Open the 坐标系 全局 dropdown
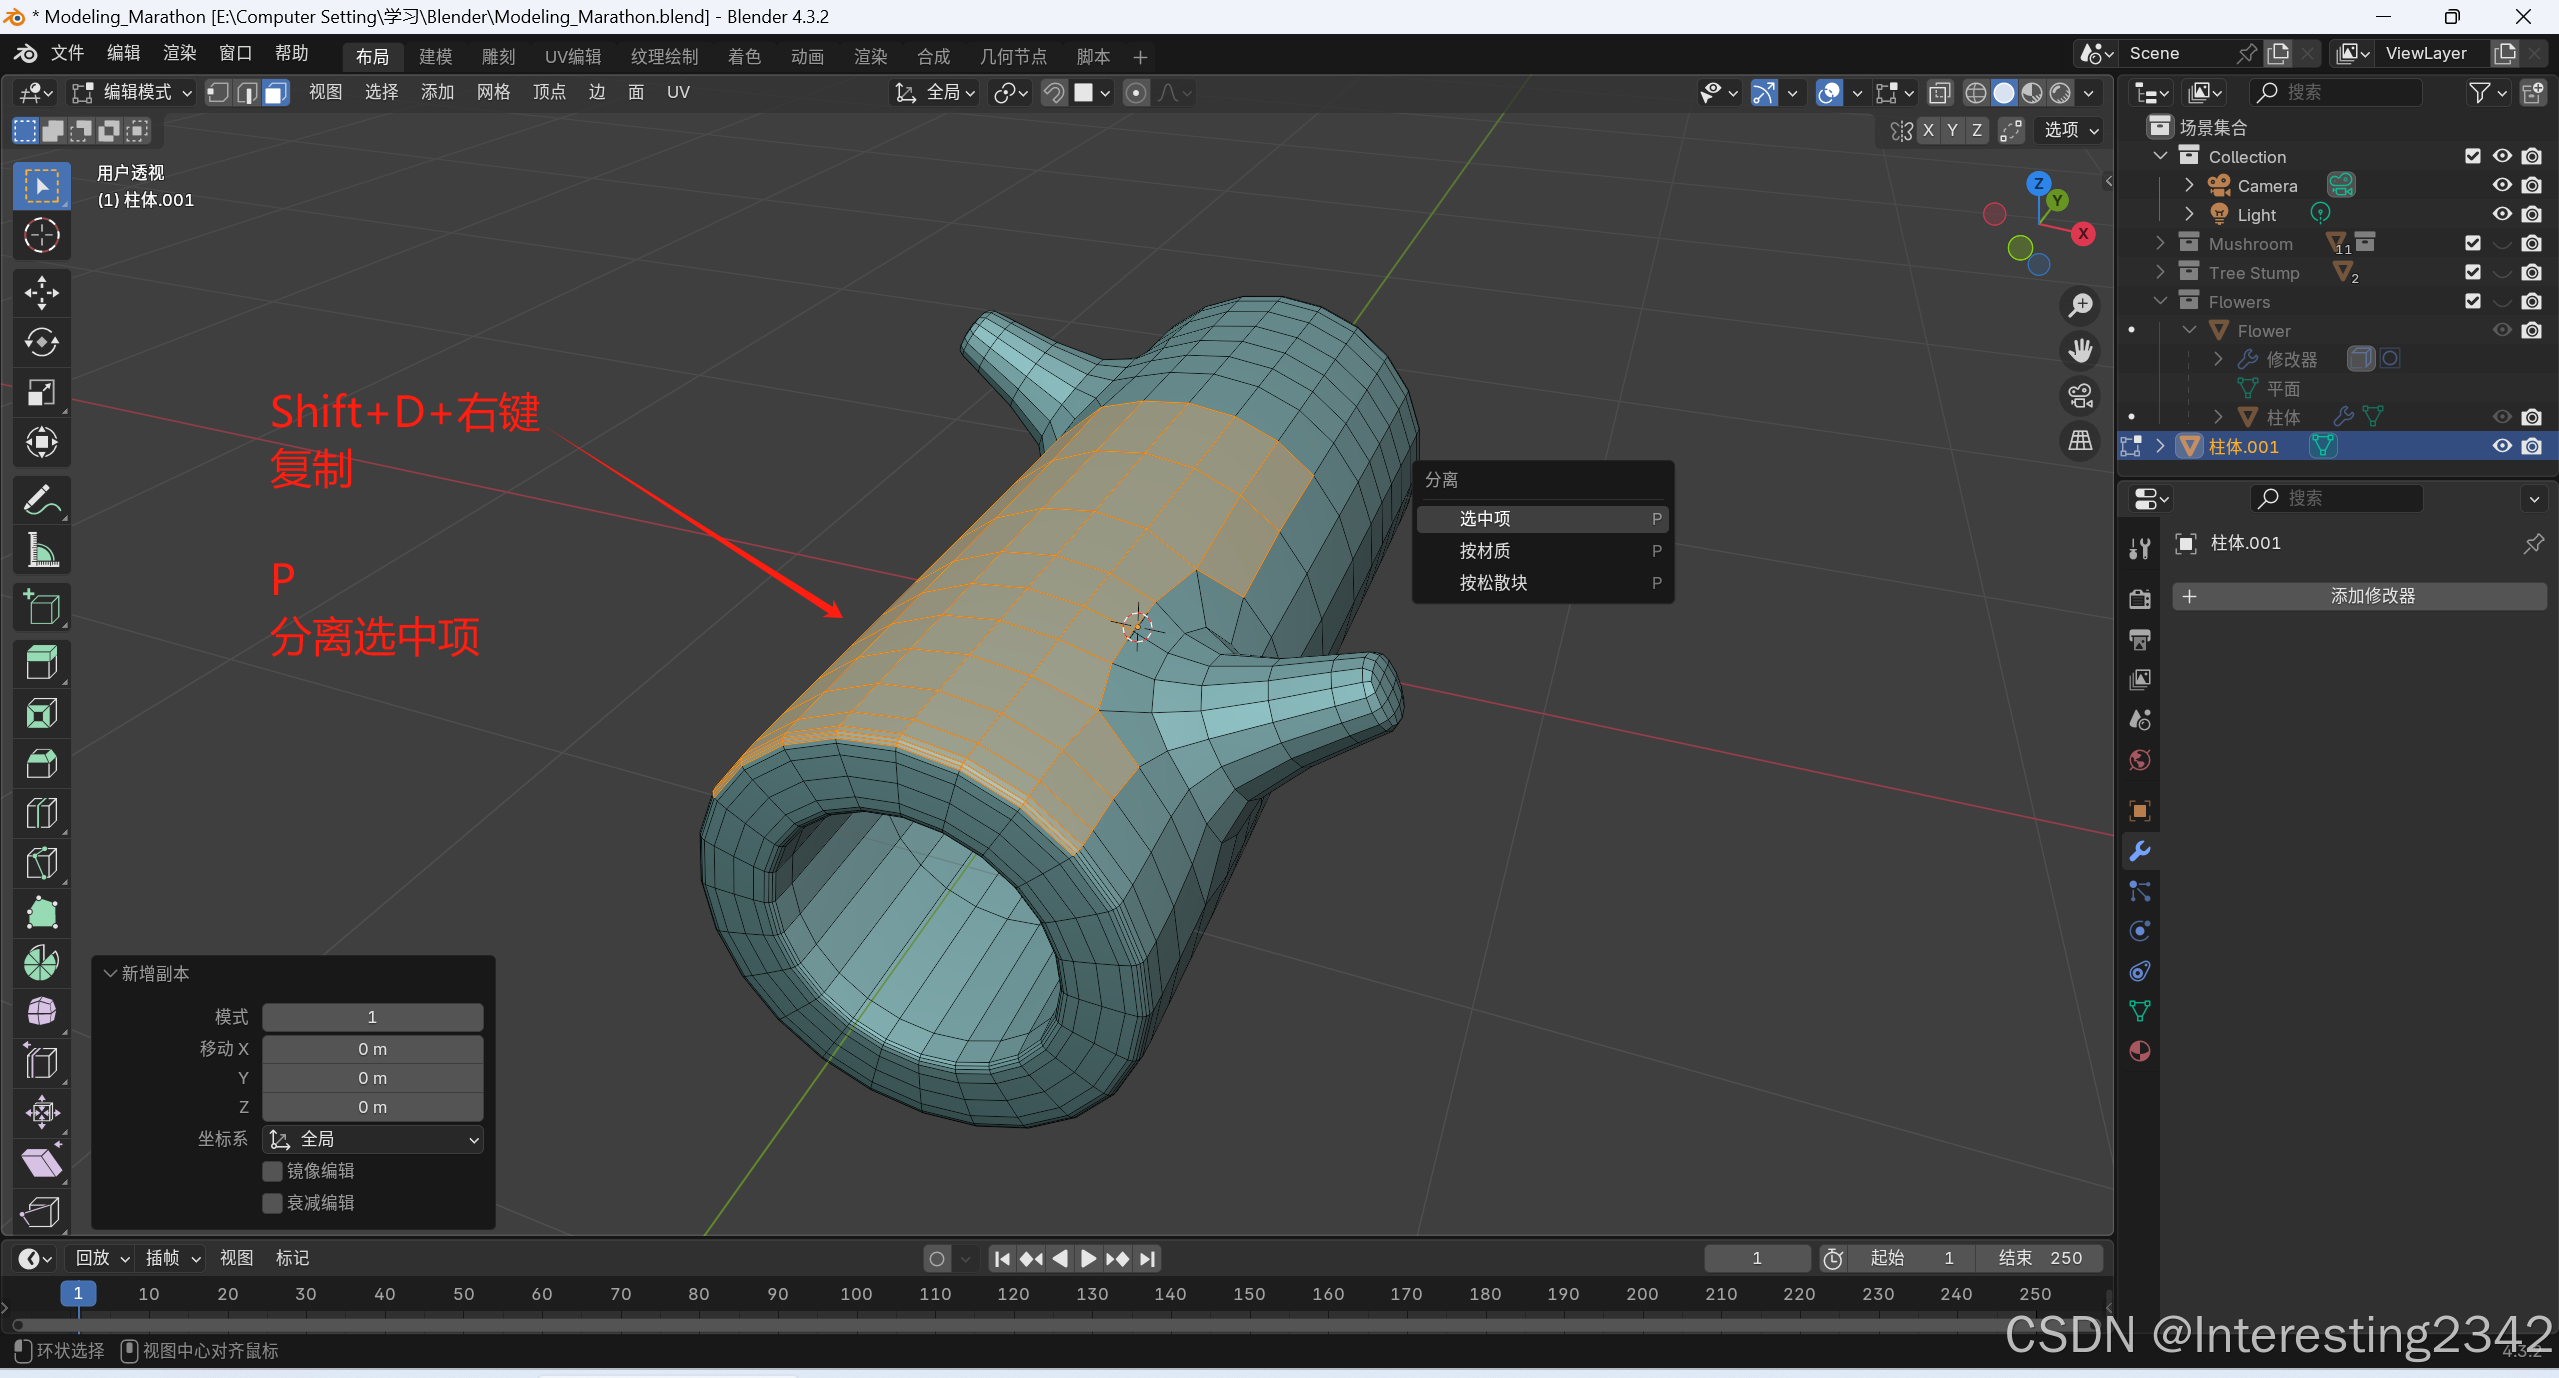The image size is (2559, 1378). (373, 1140)
